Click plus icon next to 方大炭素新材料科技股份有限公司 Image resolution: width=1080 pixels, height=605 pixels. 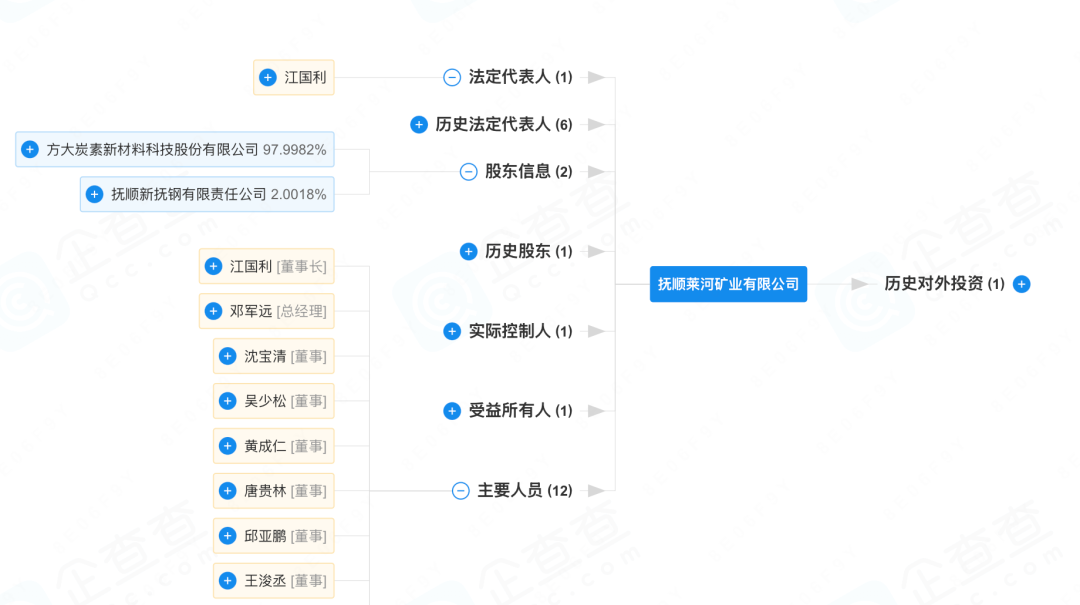30,150
